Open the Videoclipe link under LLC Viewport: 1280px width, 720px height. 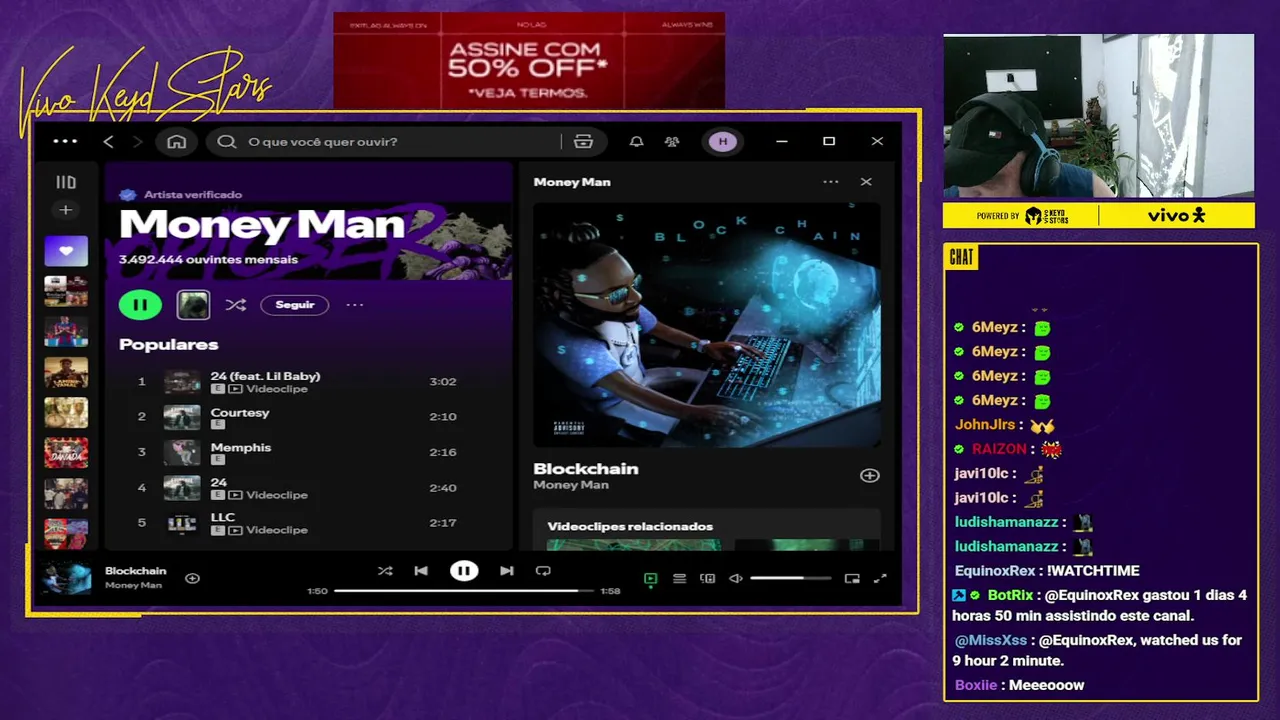(x=277, y=530)
